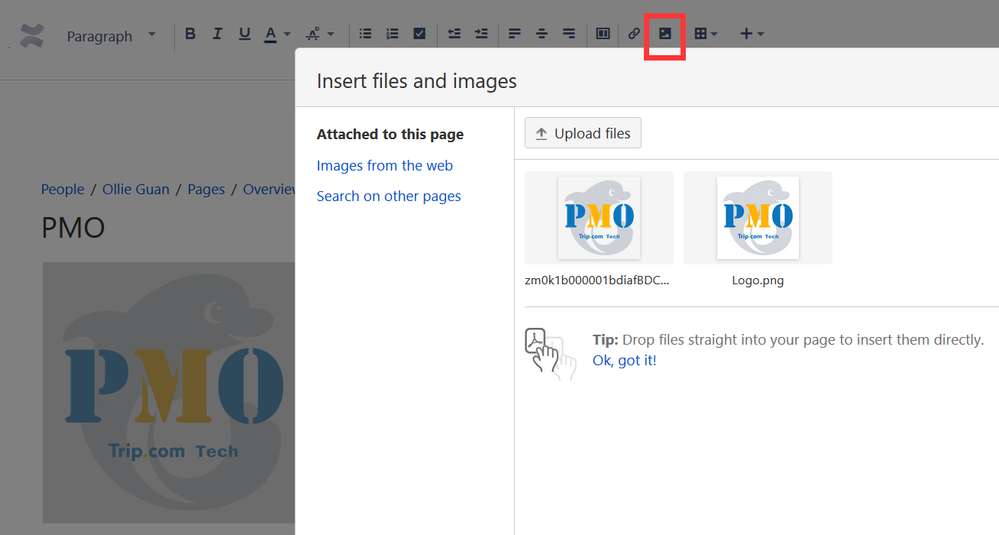Select the Logo.png thumbnail
The width and height of the screenshot is (999, 535).
[758, 218]
